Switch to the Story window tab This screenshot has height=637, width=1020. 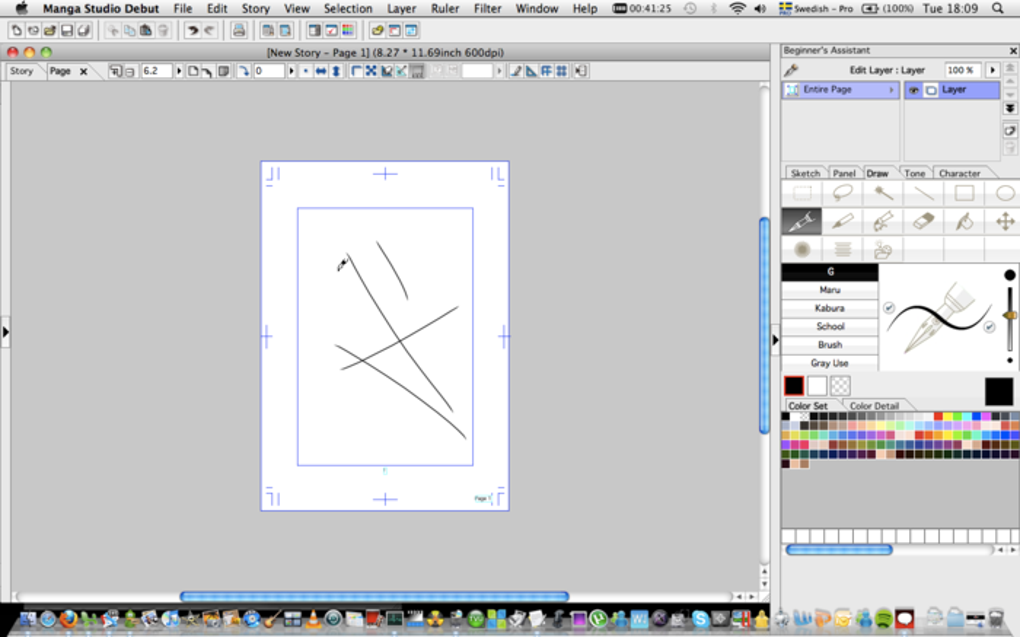pyautogui.click(x=21, y=71)
